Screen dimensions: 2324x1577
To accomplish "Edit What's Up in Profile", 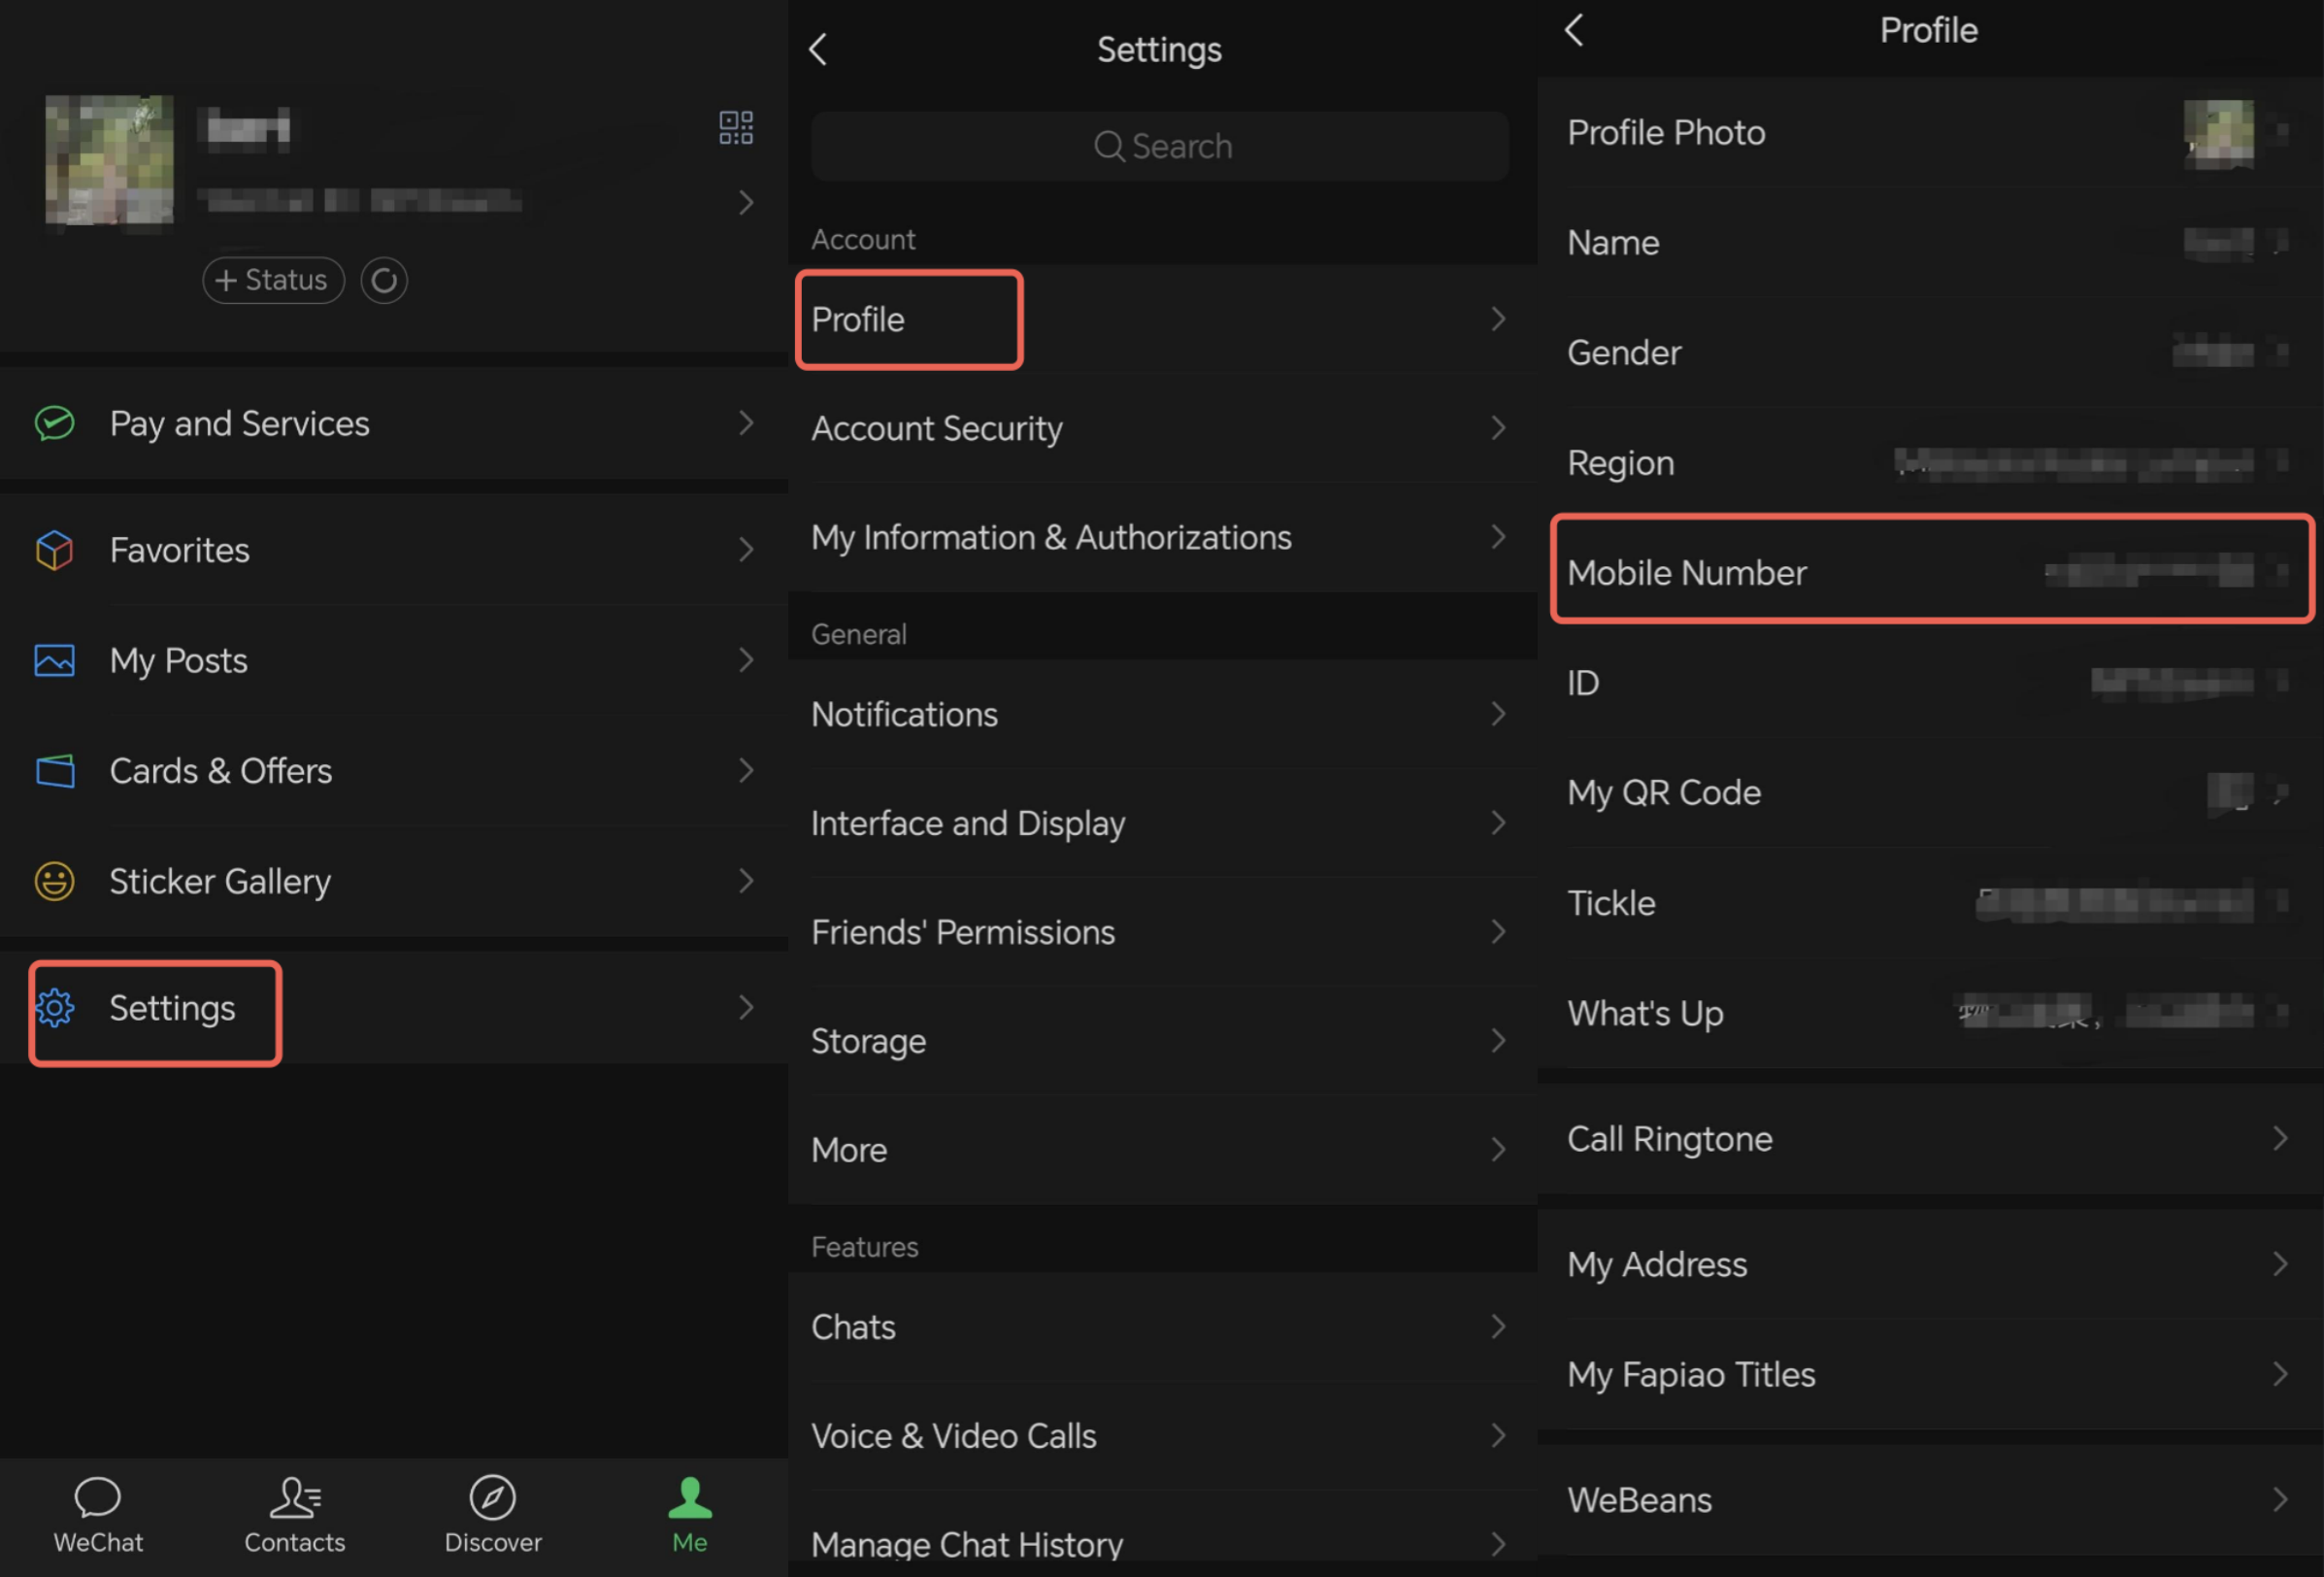I will 1930,1013.
